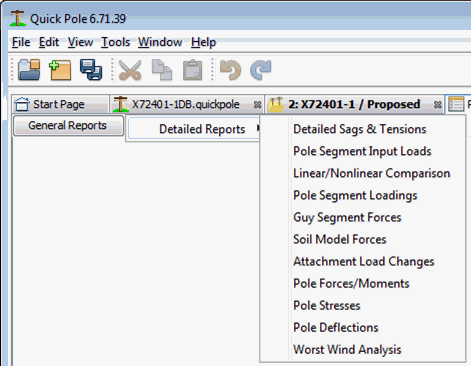Screen dimensions: 471x366
Task: Click the home icon on Start Page tab
Action: 22,104
